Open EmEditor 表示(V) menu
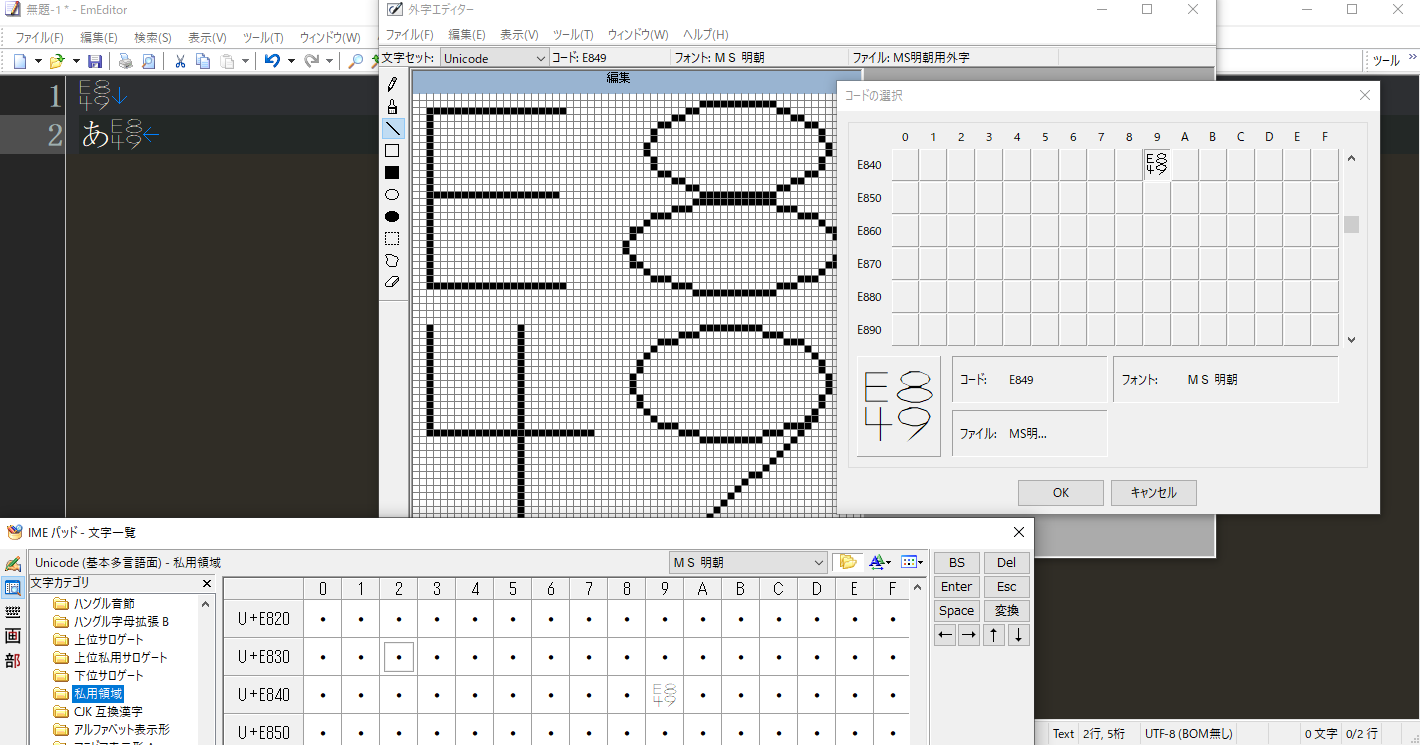Viewport: 1420px width, 745px height. [x=207, y=37]
